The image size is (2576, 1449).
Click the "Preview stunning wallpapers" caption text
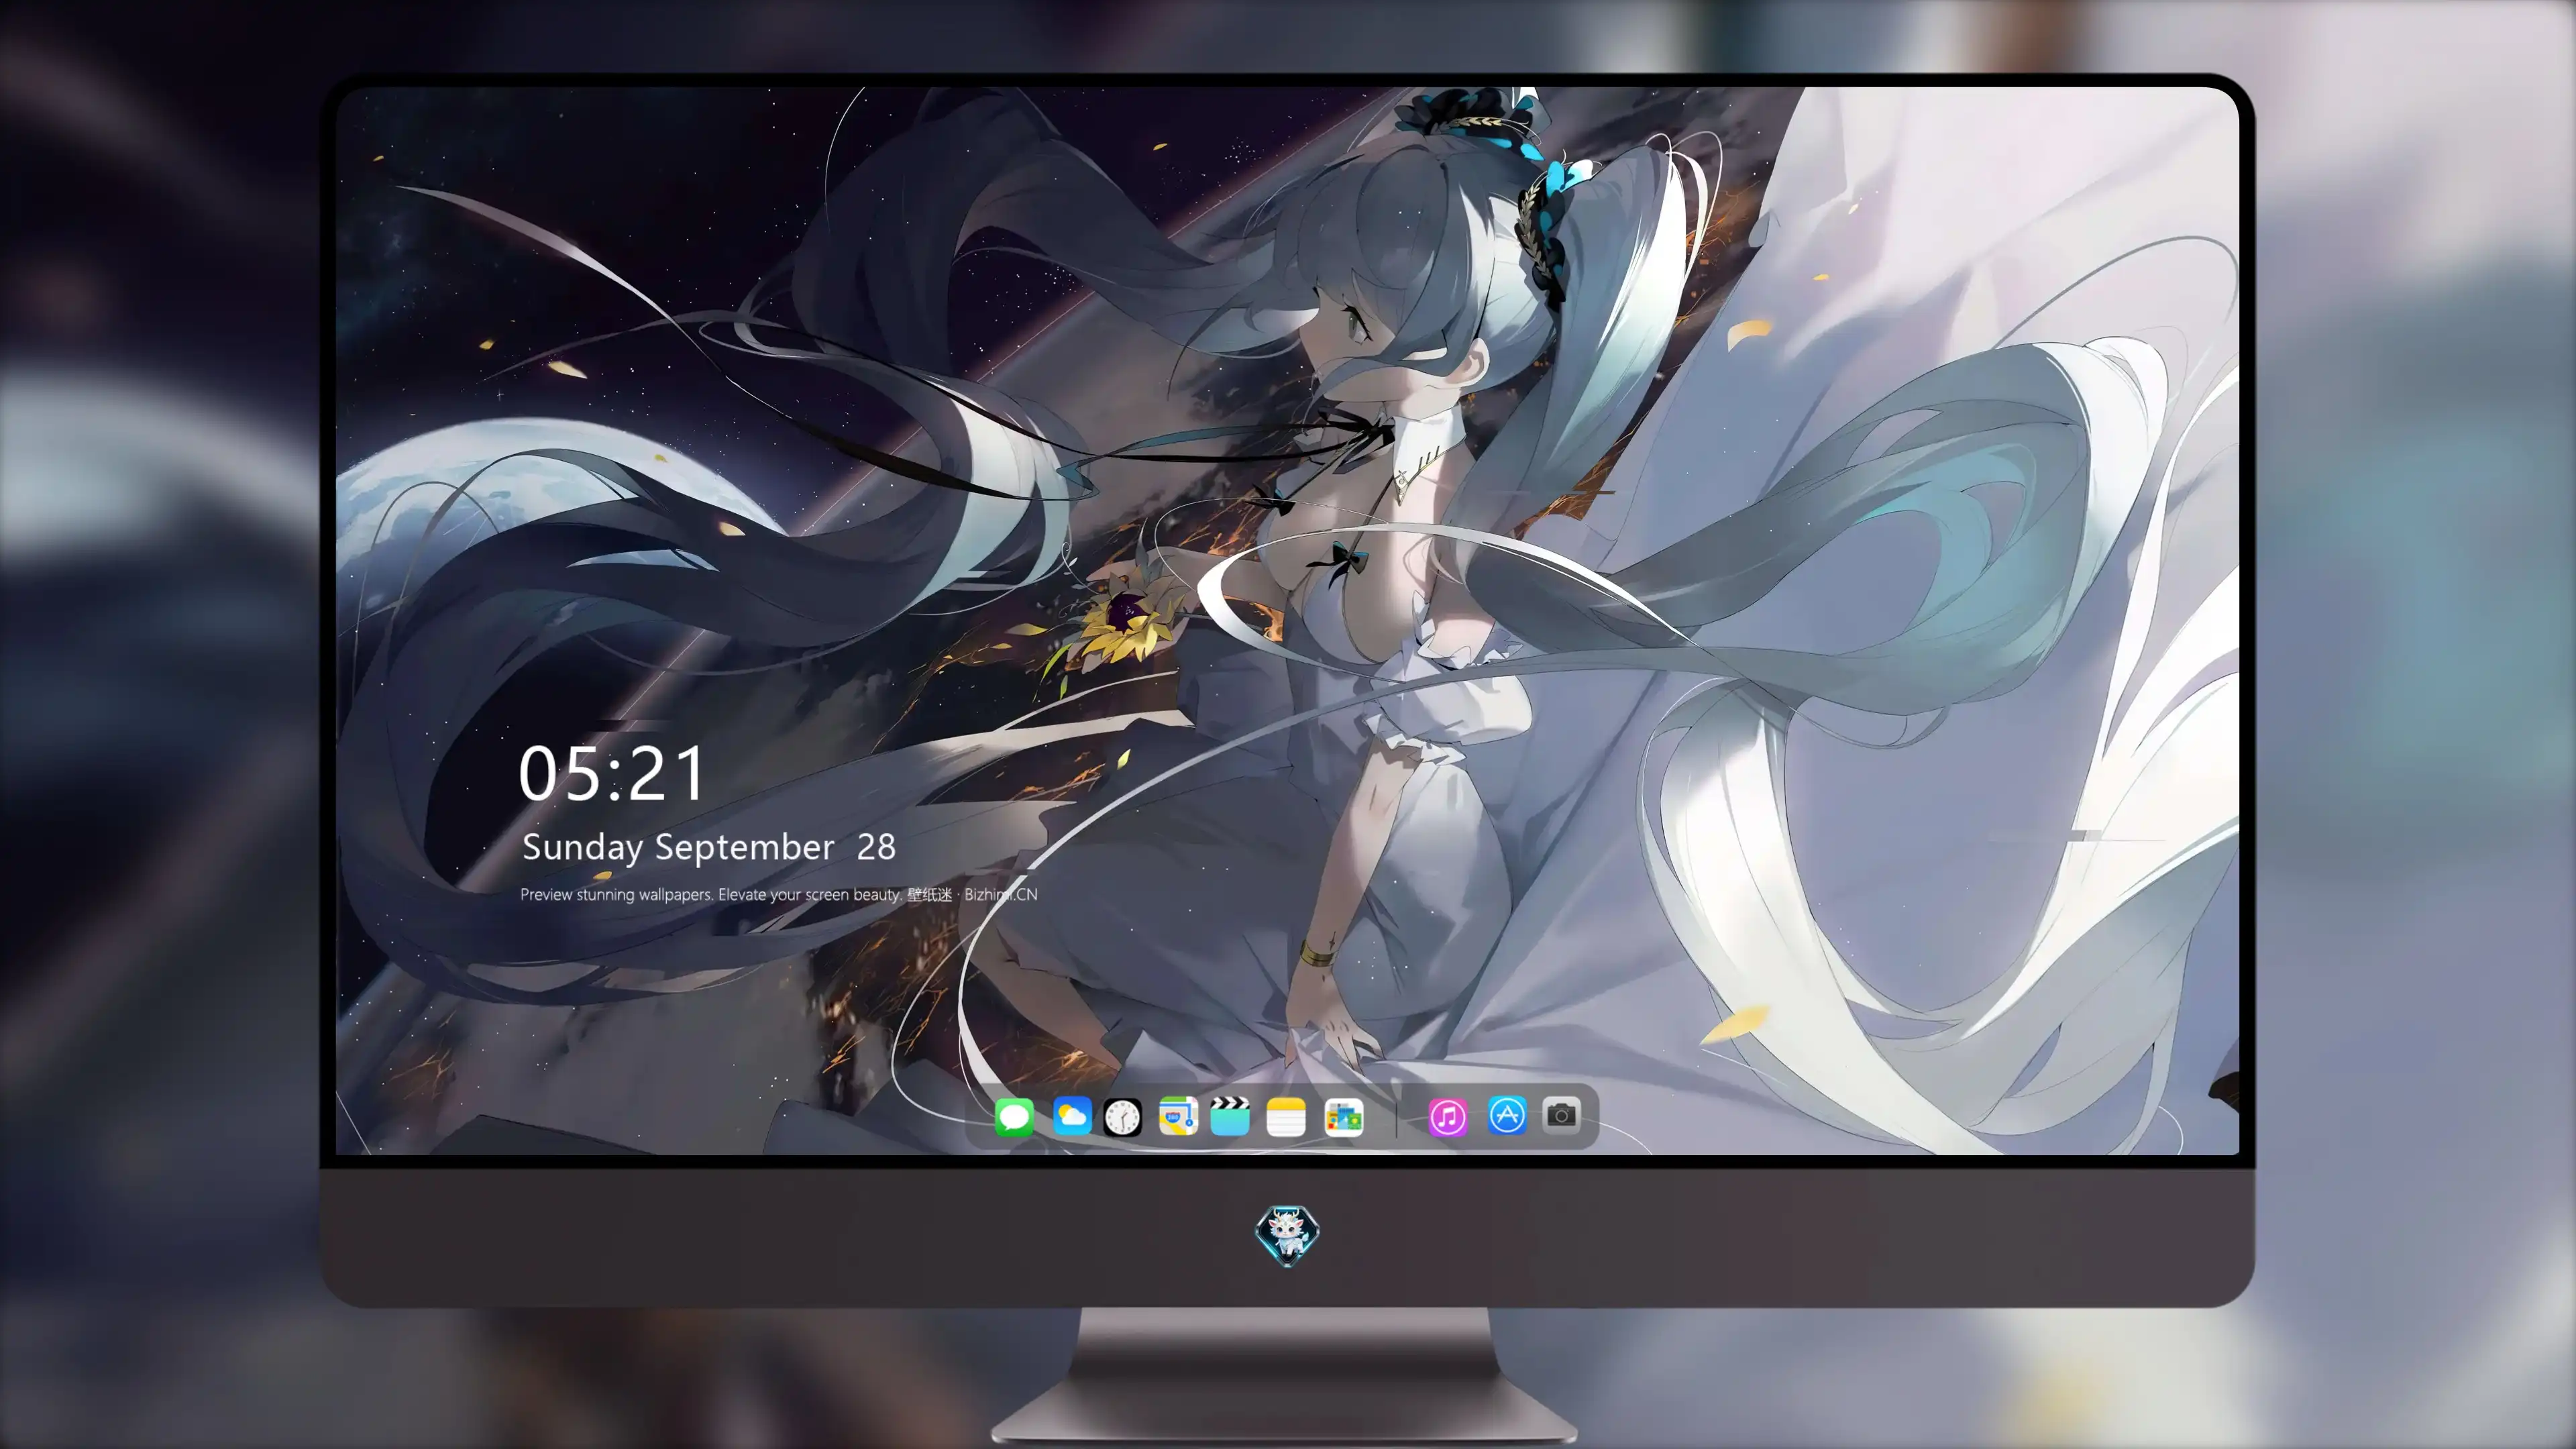[779, 894]
